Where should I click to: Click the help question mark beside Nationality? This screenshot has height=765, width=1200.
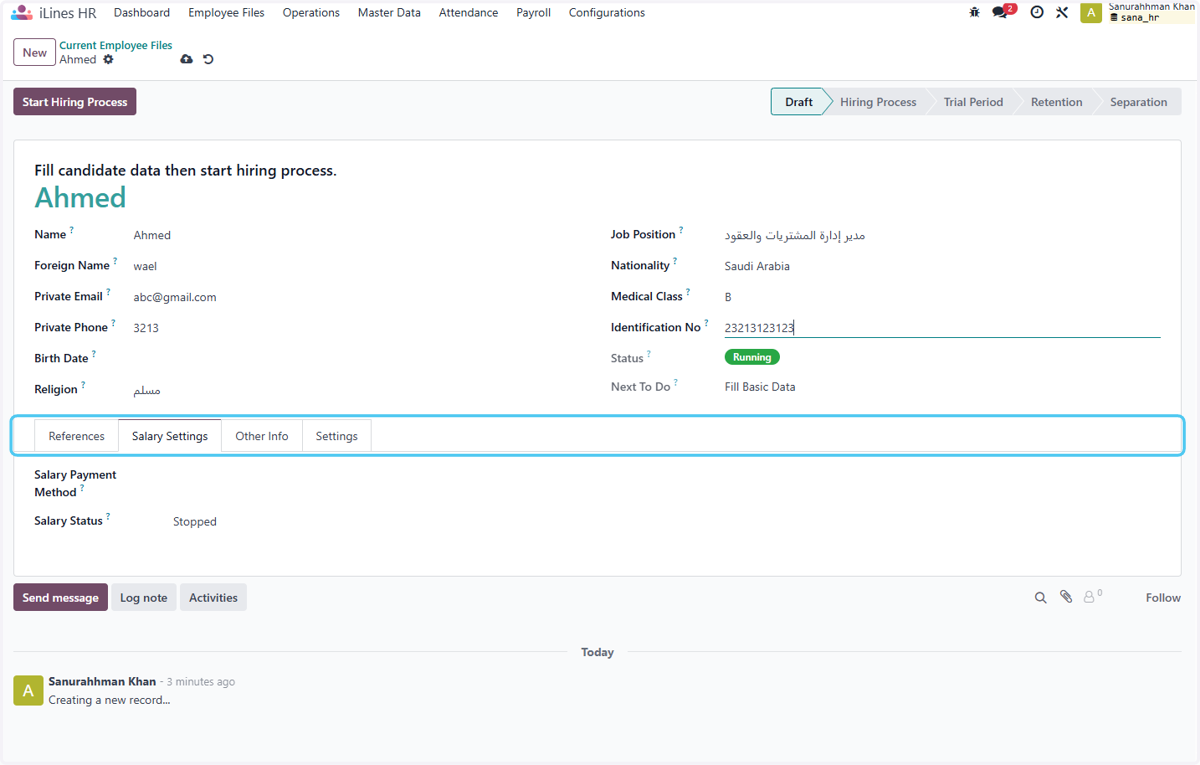pos(675,262)
